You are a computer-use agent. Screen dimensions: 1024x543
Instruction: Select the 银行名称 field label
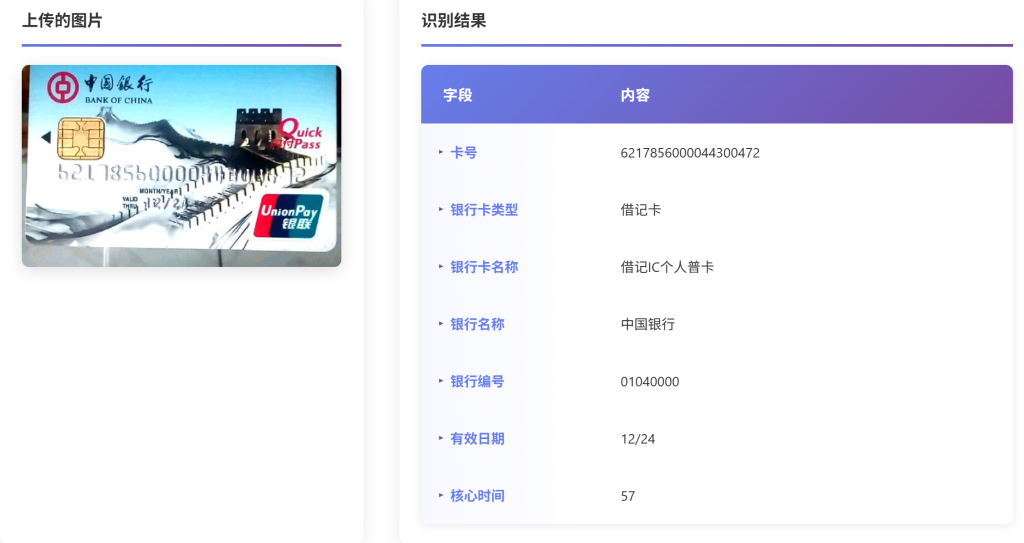click(477, 324)
